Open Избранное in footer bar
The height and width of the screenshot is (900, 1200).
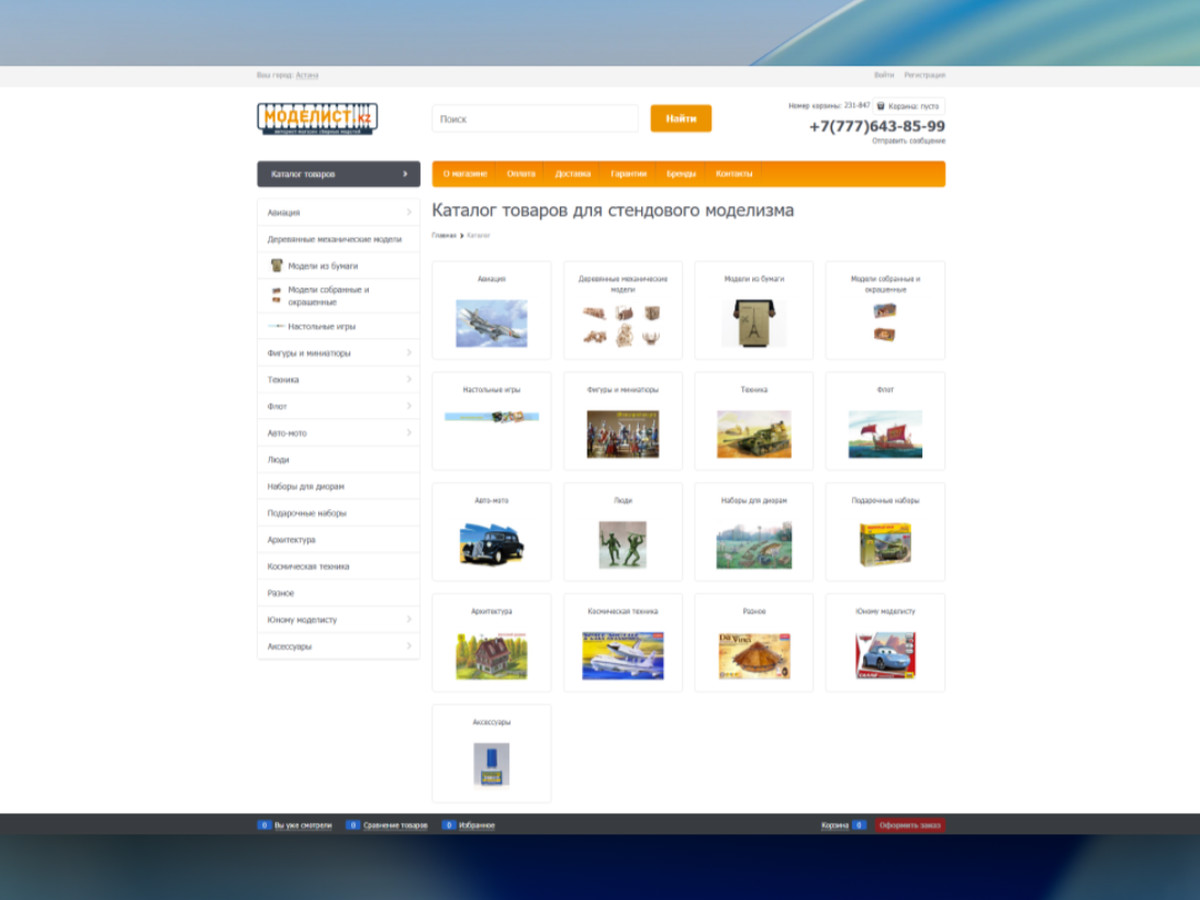(x=477, y=825)
